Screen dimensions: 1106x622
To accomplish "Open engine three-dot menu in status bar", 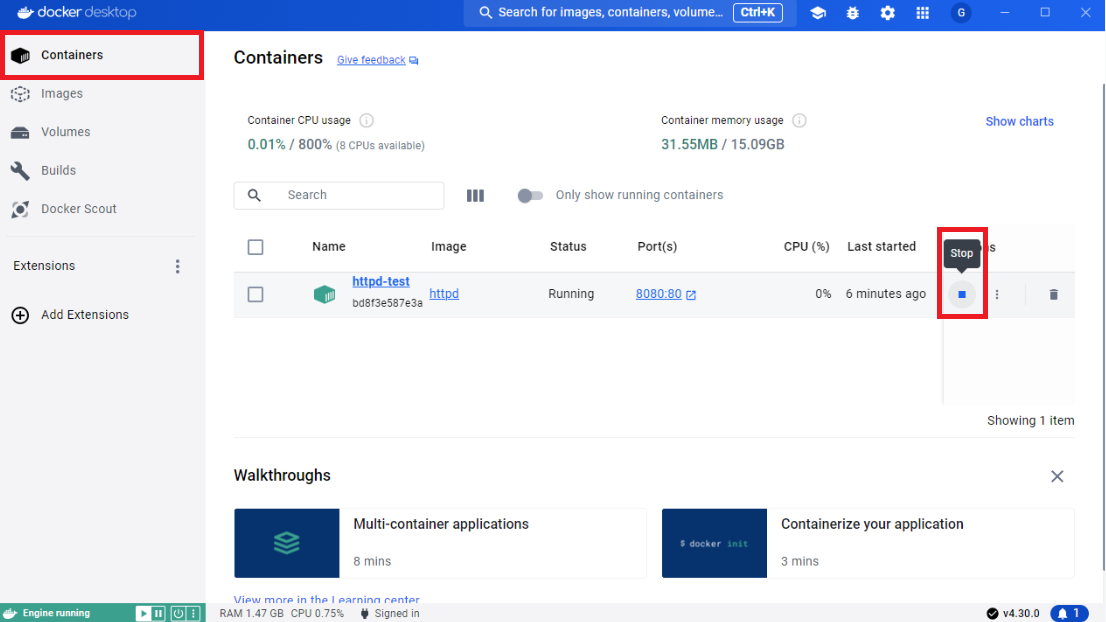I will click(x=193, y=614).
